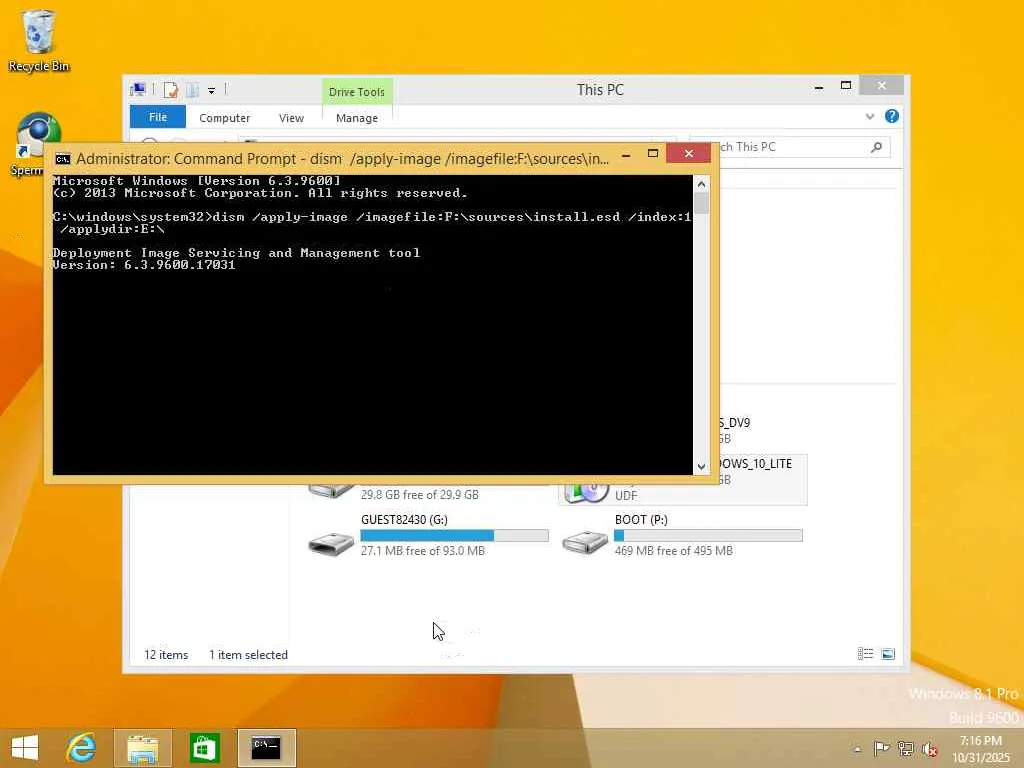1024x768 pixels.
Task: Open the Manage ribbon tab
Action: coord(357,118)
